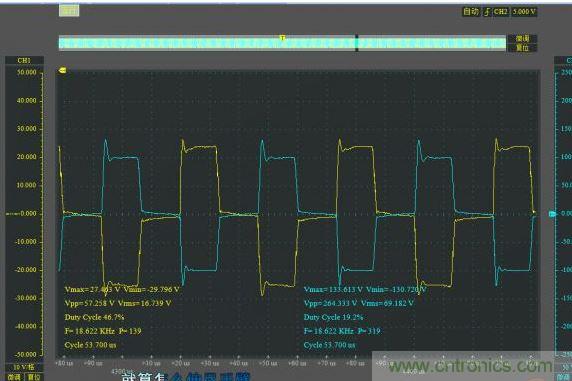The width and height of the screenshot is (572, 381).
Task: Click the black cursor in waveform overview
Action: 356,43
